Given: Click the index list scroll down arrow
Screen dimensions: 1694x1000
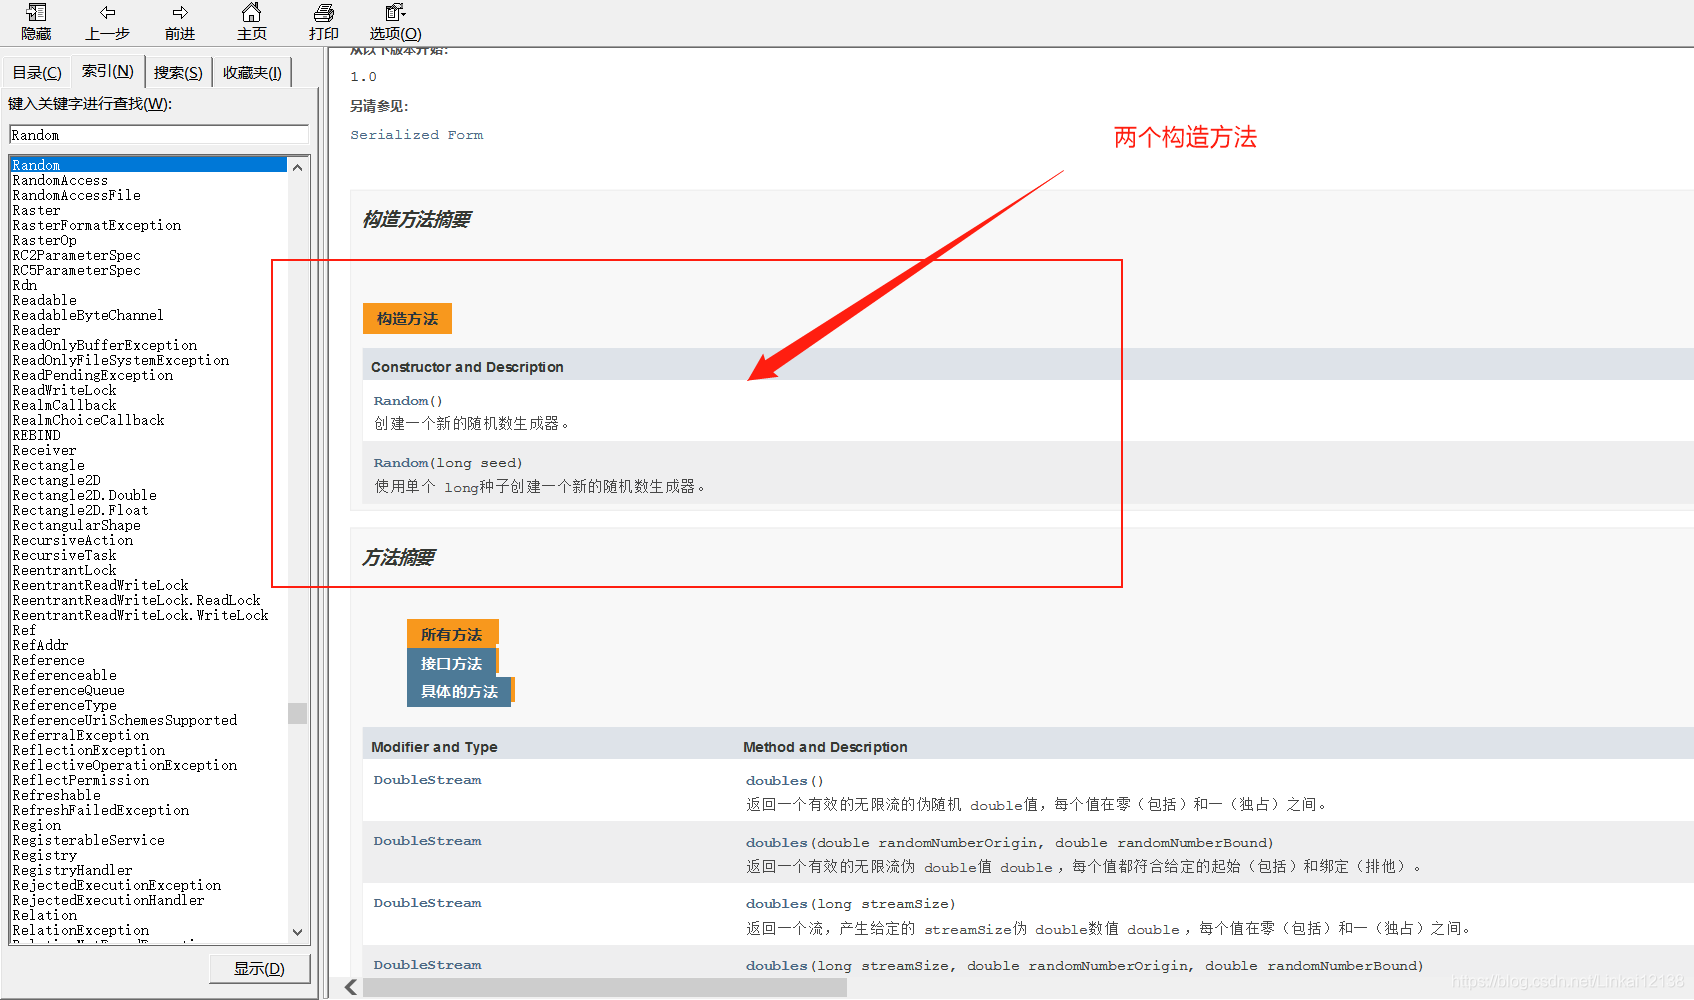Looking at the screenshot, I should [297, 932].
